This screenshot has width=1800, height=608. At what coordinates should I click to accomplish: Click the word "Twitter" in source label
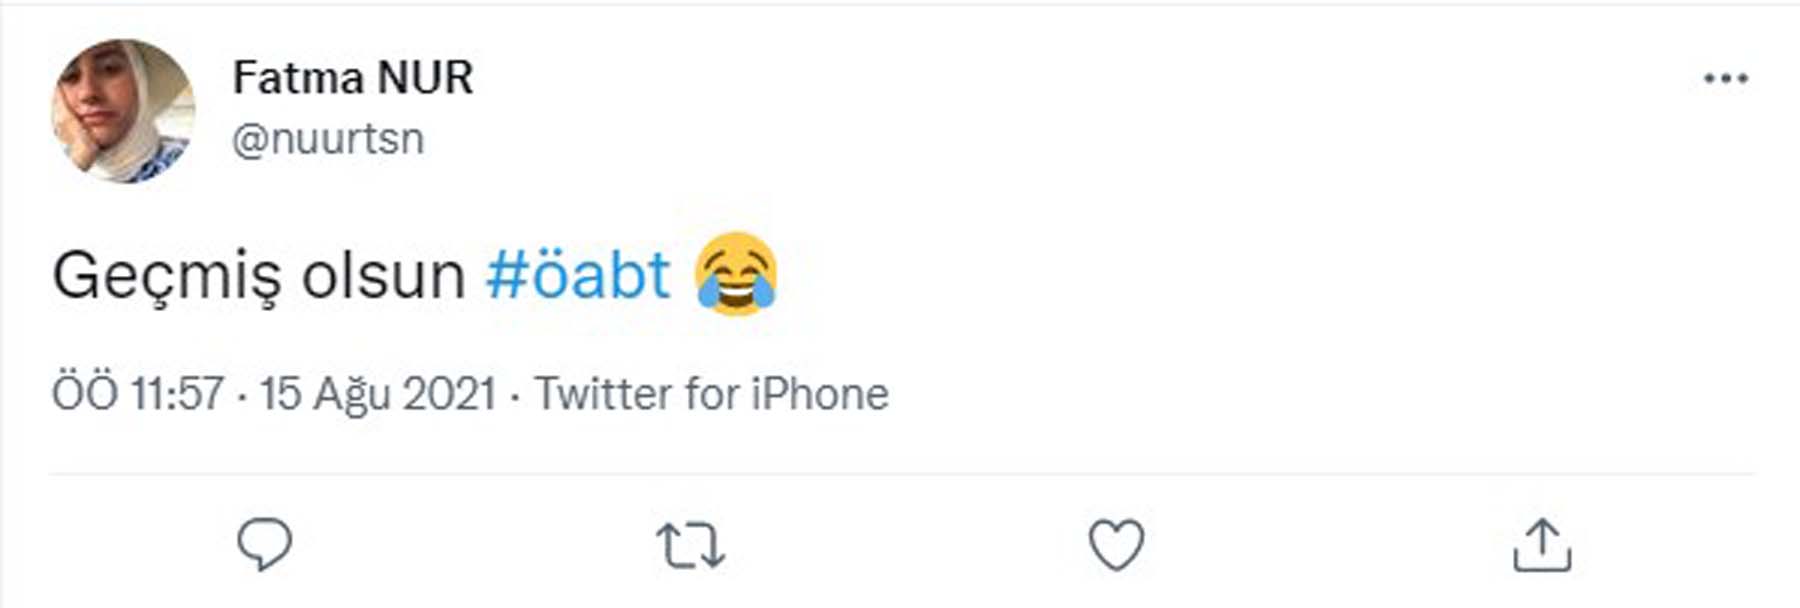click(602, 394)
